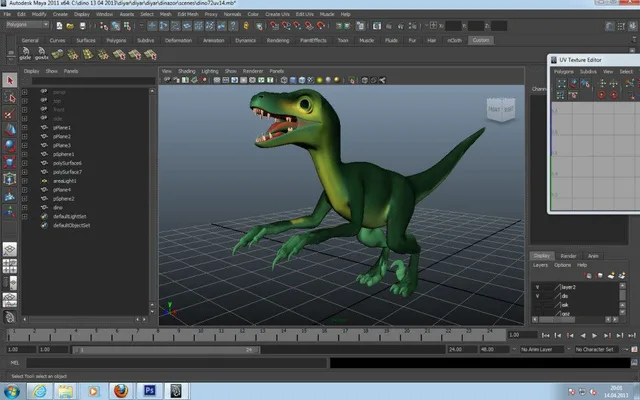Select the pSphere2 item in the outliner
Screen dimensions: 640x400
(x=64, y=199)
